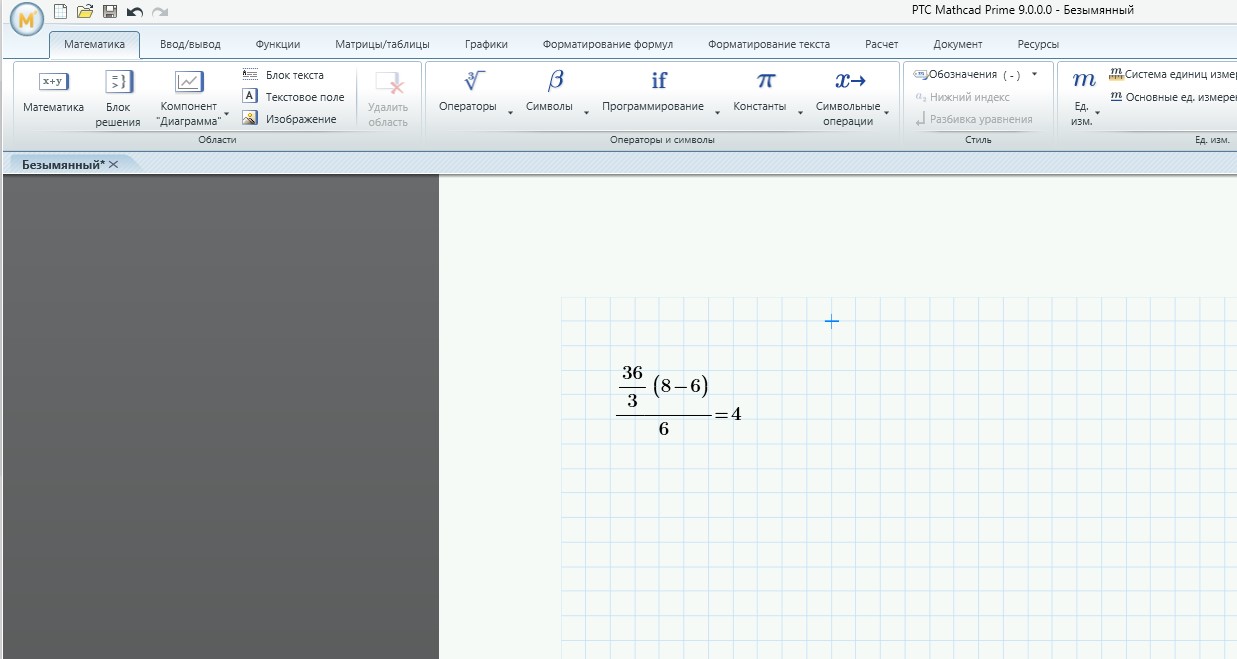This screenshot has width=1237, height=659.
Task: Expand the Операторы dropdown arrow
Action: click(510, 114)
